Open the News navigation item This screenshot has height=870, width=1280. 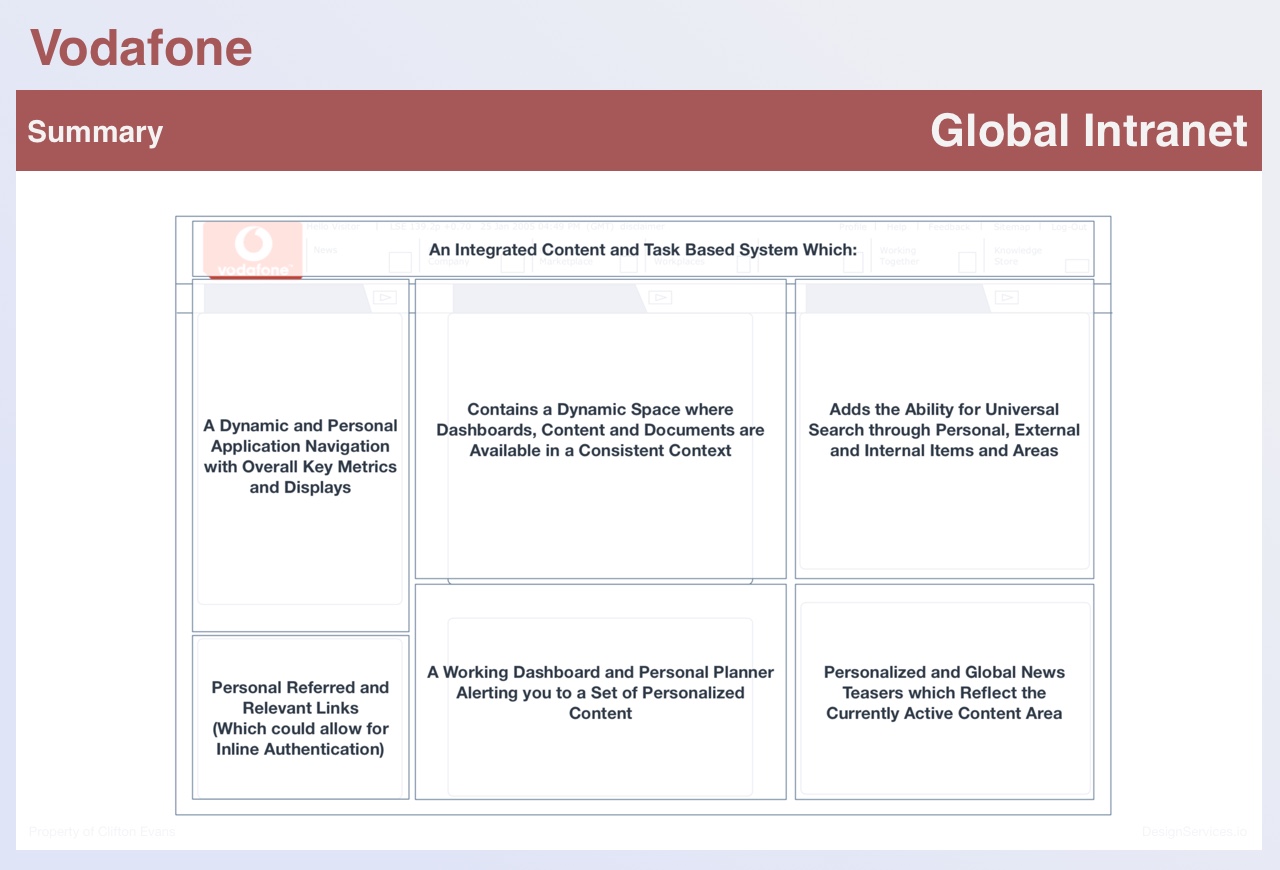click(x=325, y=250)
